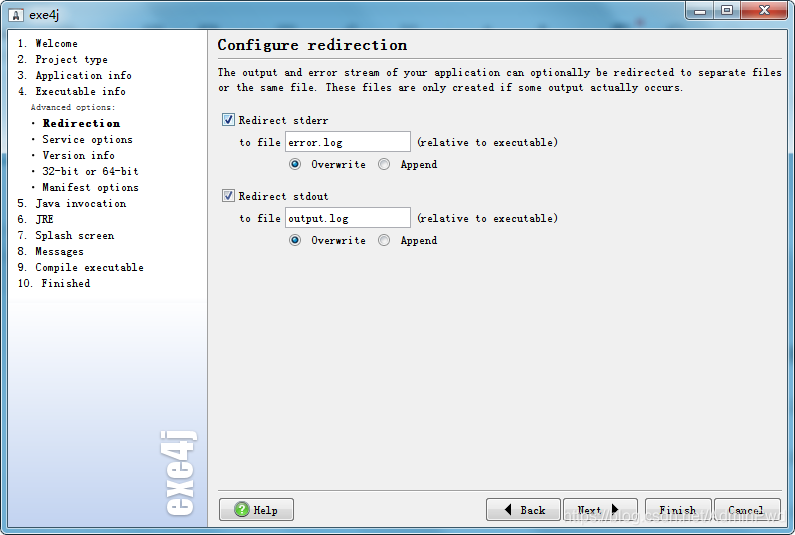The width and height of the screenshot is (795, 535).
Task: Go to step 3 Application info
Action: [75, 76]
